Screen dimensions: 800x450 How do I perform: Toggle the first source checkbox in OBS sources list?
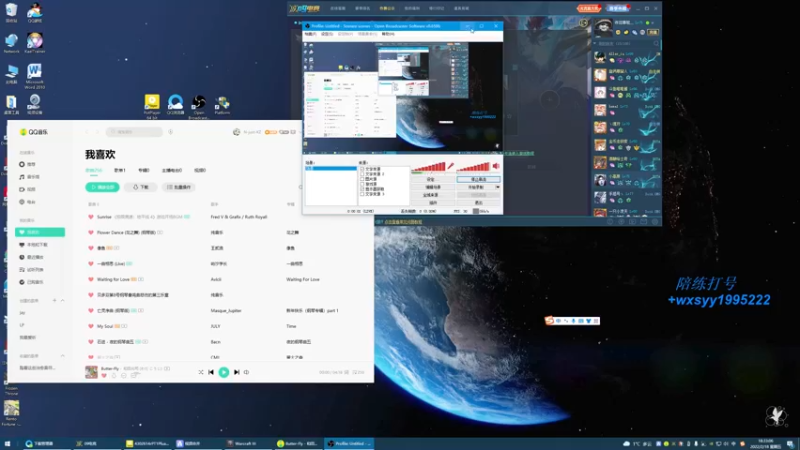[362, 169]
